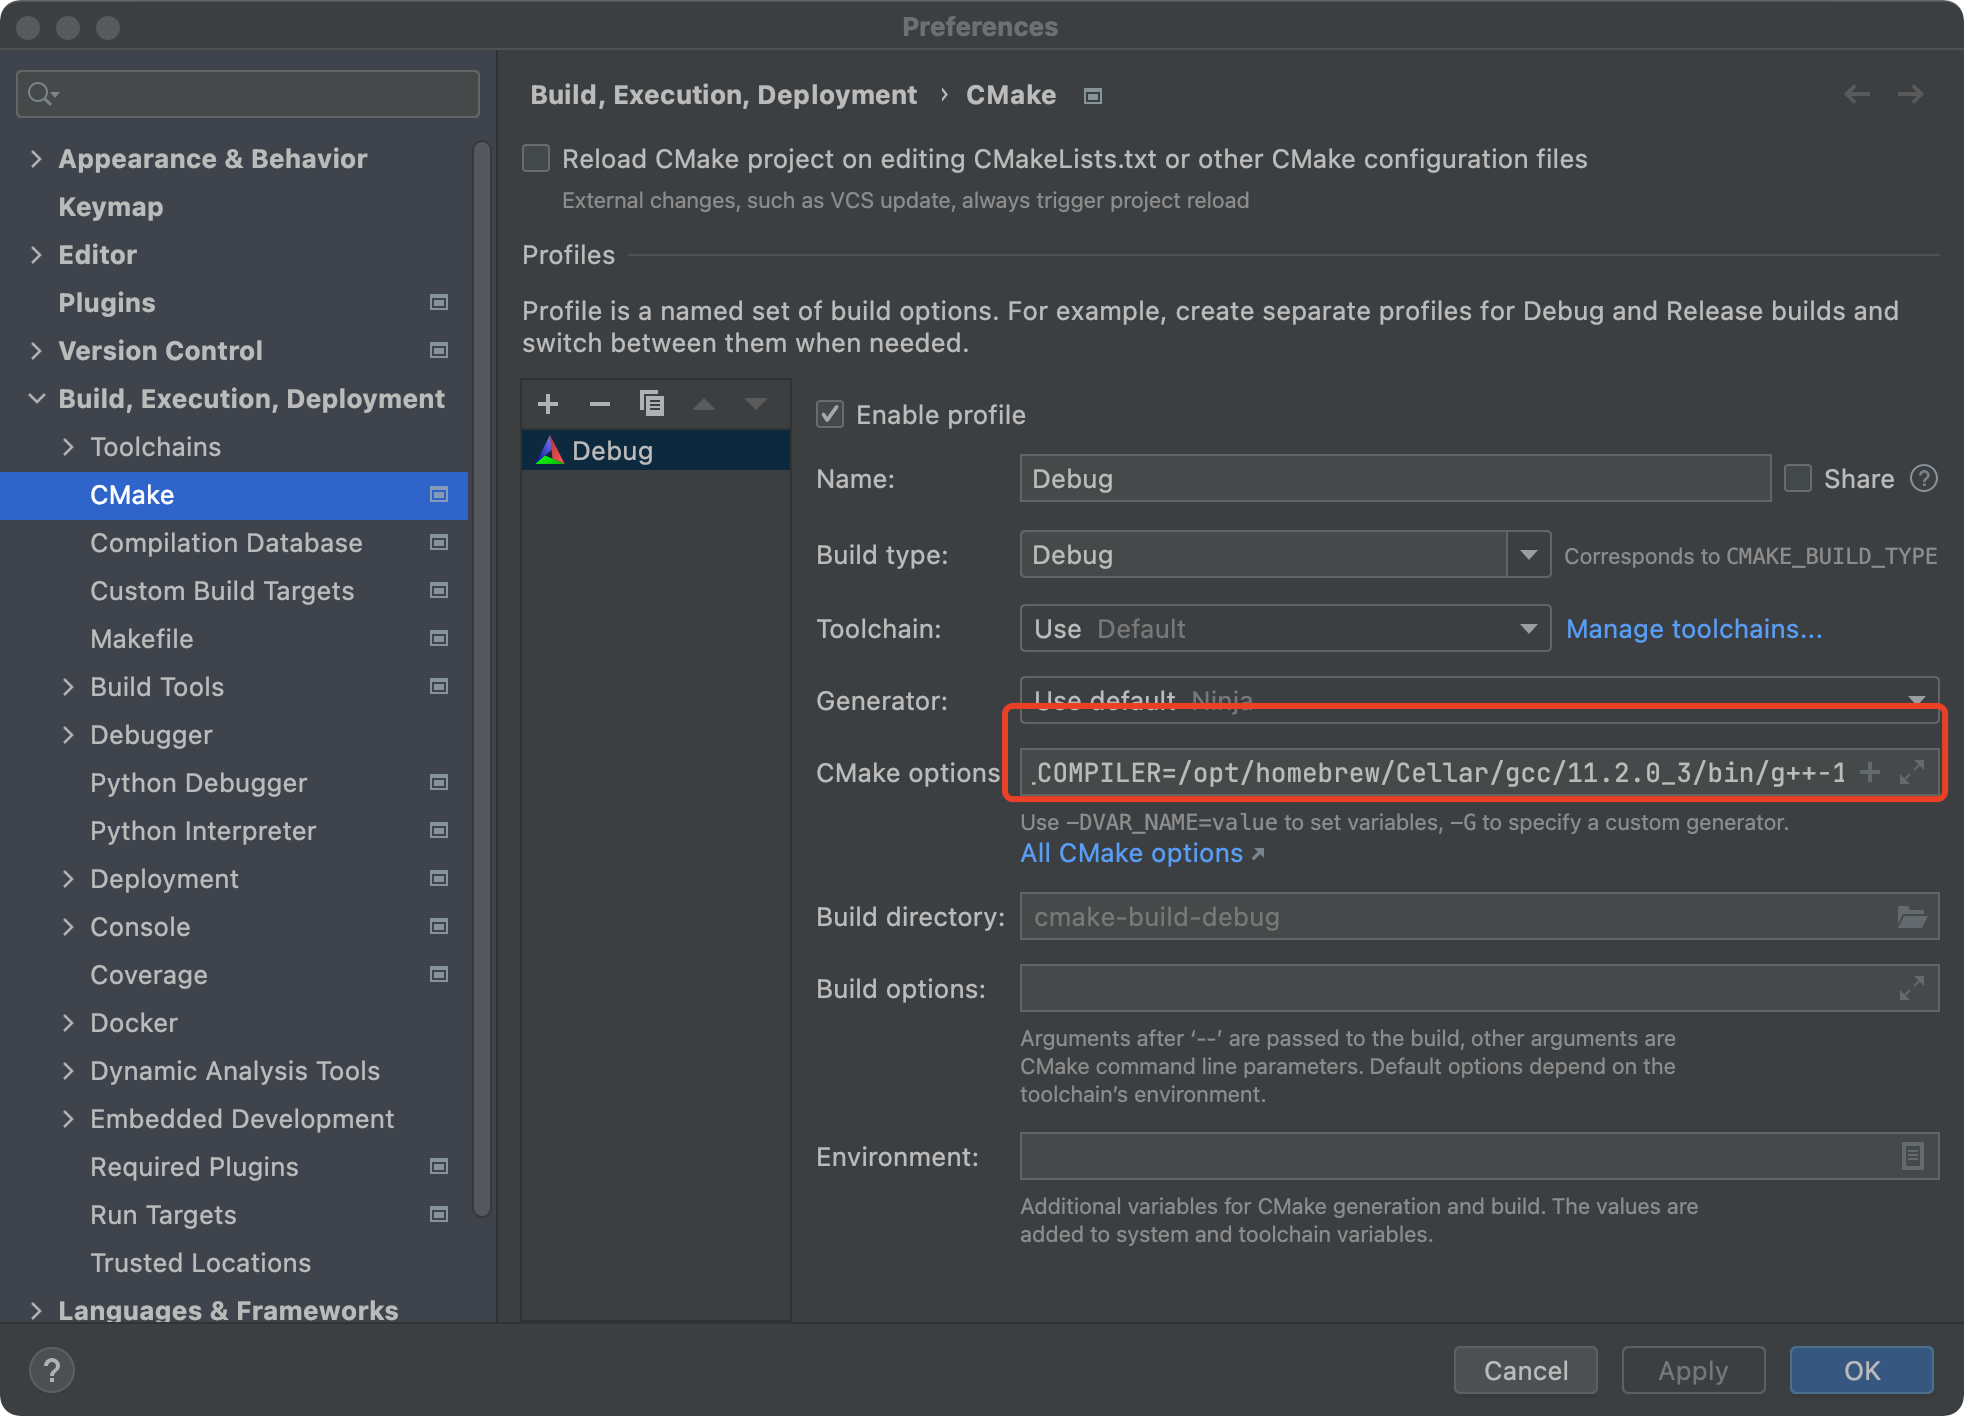Open the help question mark icon
This screenshot has height=1416, width=1964.
(x=51, y=1369)
